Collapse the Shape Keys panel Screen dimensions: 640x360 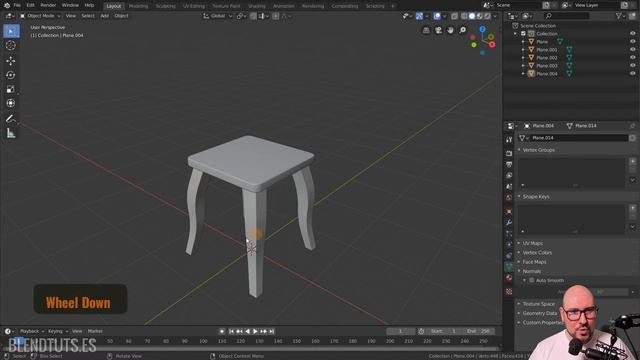pos(536,196)
